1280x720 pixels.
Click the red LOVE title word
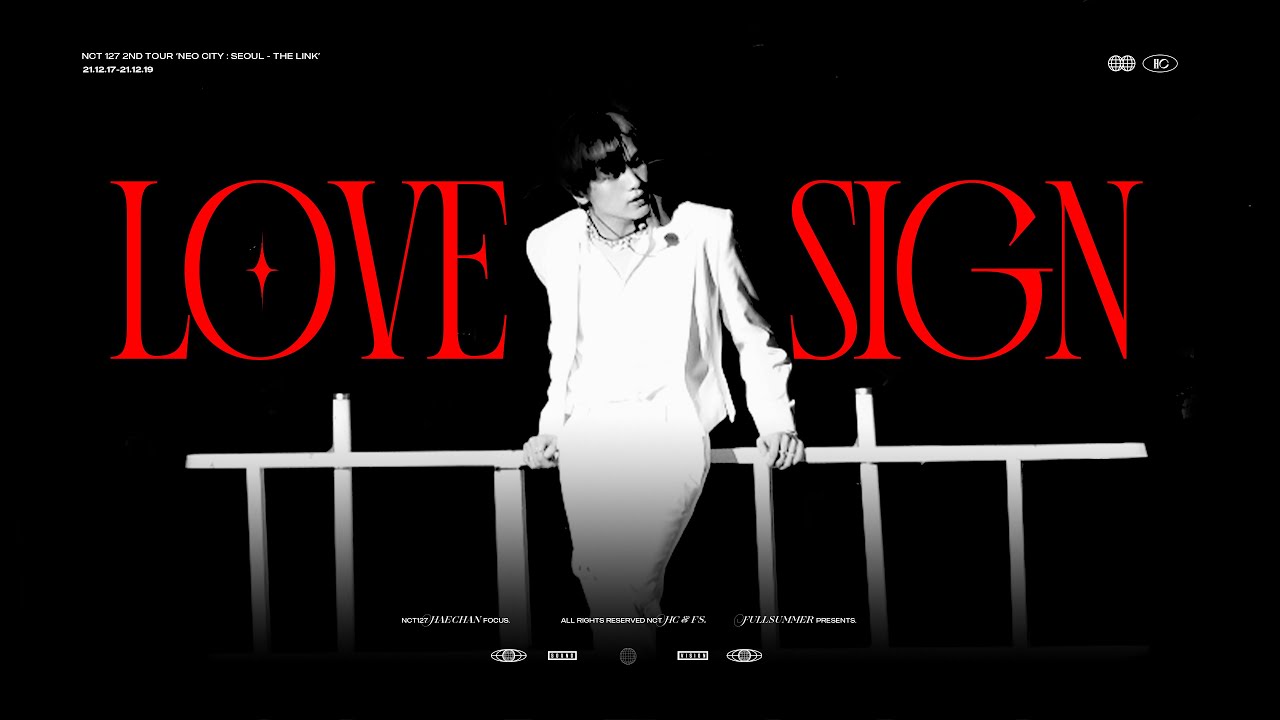click(x=308, y=270)
